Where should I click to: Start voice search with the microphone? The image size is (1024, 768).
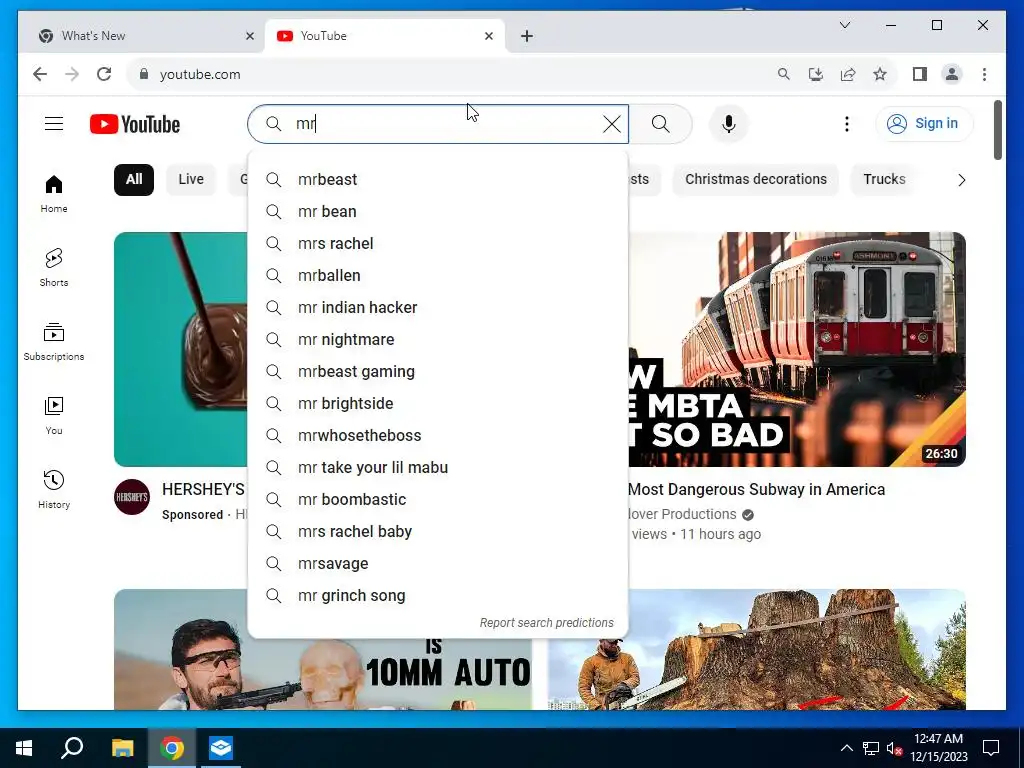pyautogui.click(x=729, y=124)
